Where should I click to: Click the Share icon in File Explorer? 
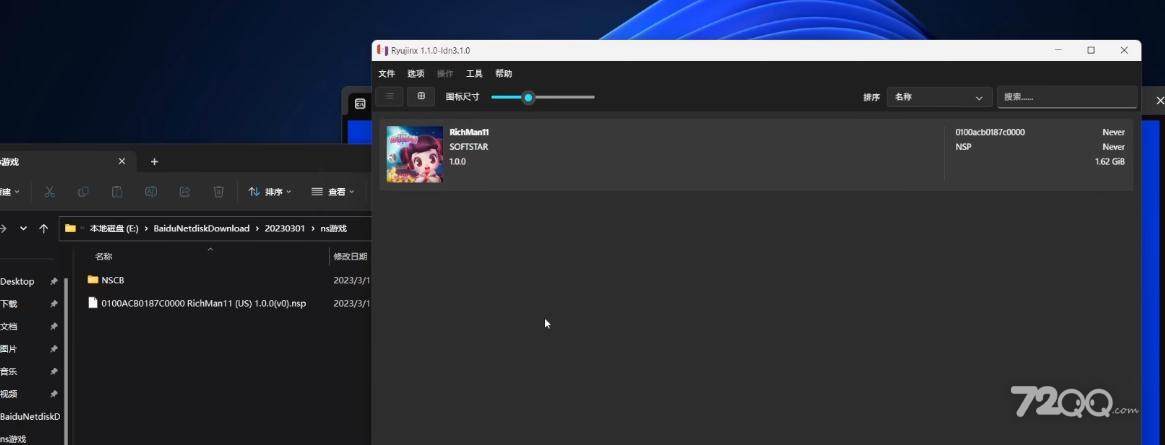184,192
